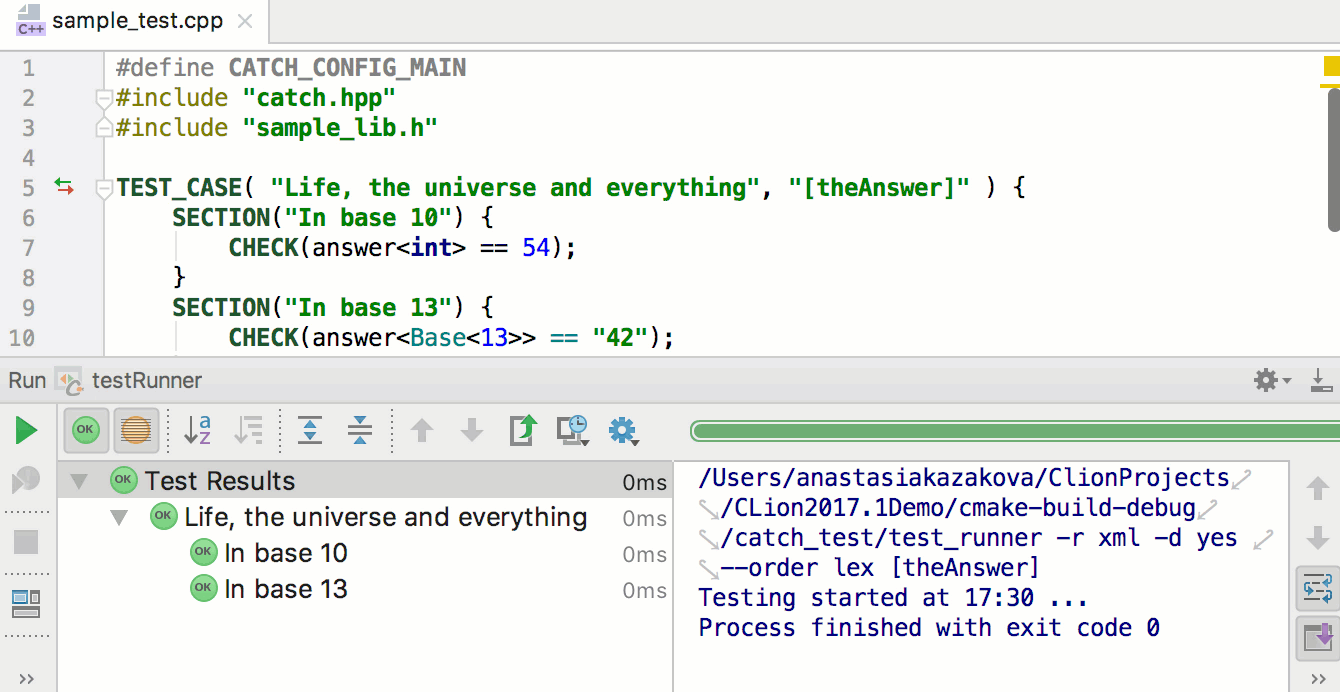Click the "sample_lib.h" include text
The image size is (1340, 692).
(x=340, y=128)
